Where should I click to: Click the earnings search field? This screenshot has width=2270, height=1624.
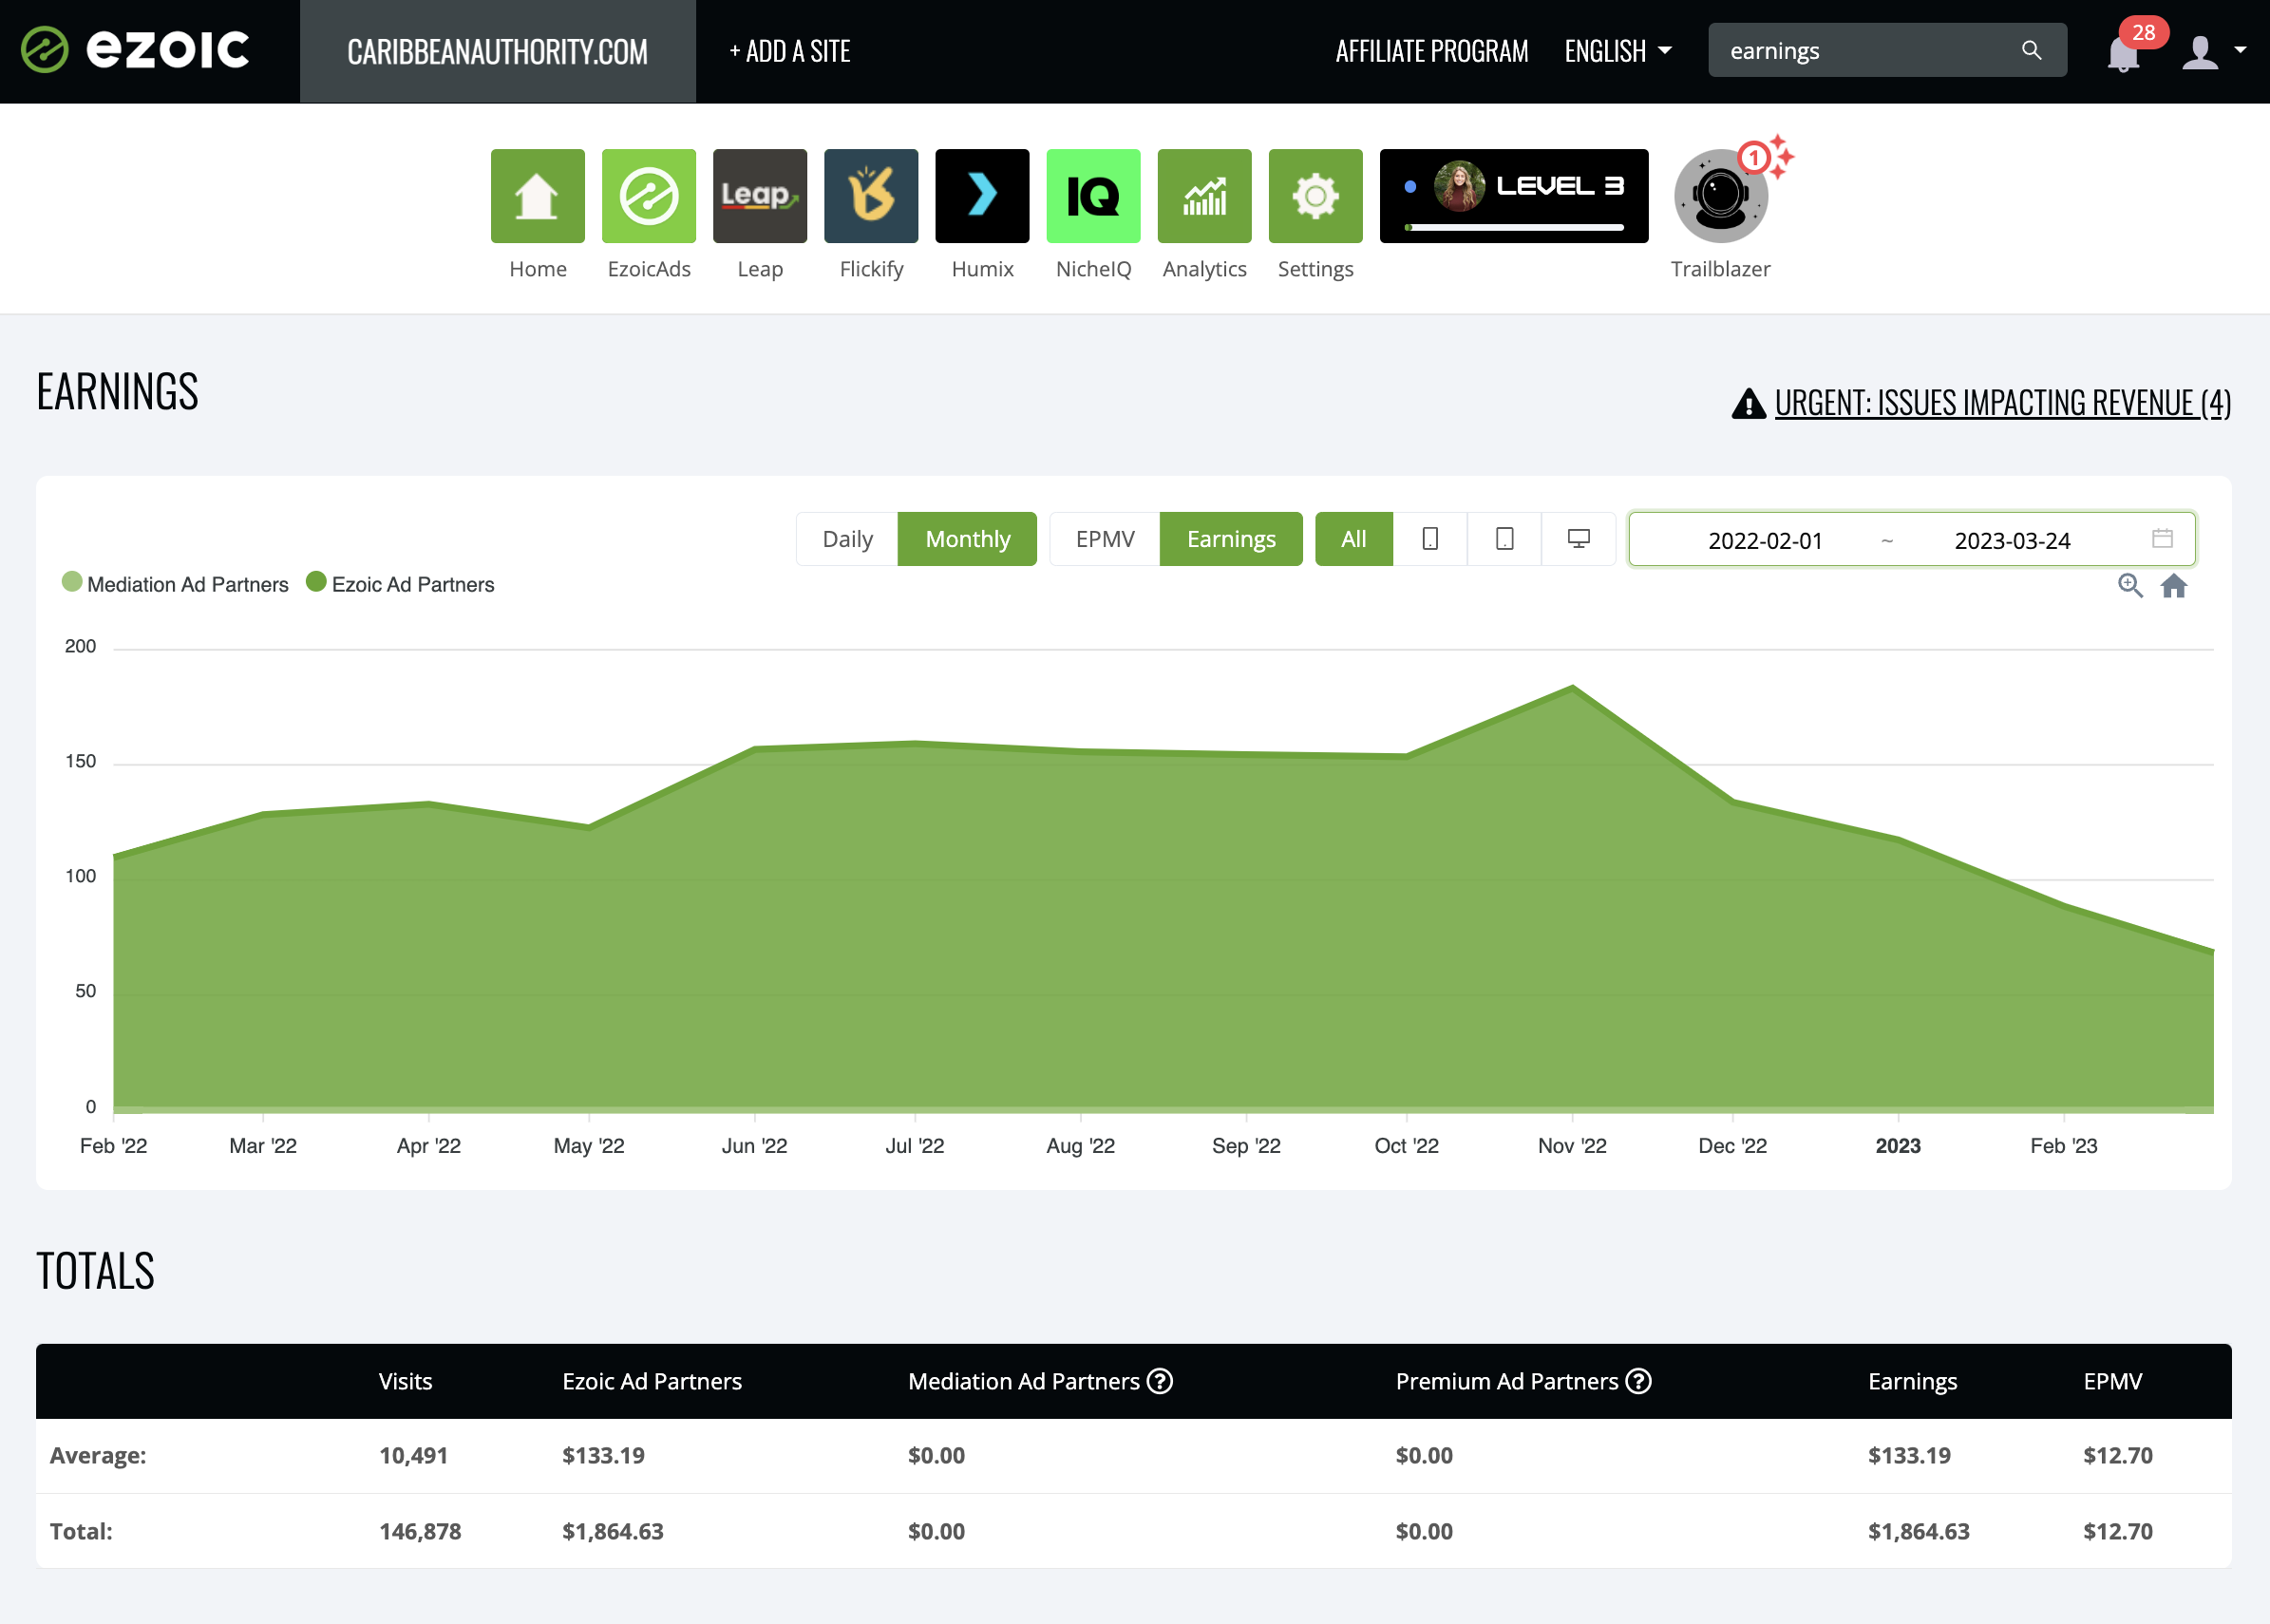click(x=1887, y=50)
